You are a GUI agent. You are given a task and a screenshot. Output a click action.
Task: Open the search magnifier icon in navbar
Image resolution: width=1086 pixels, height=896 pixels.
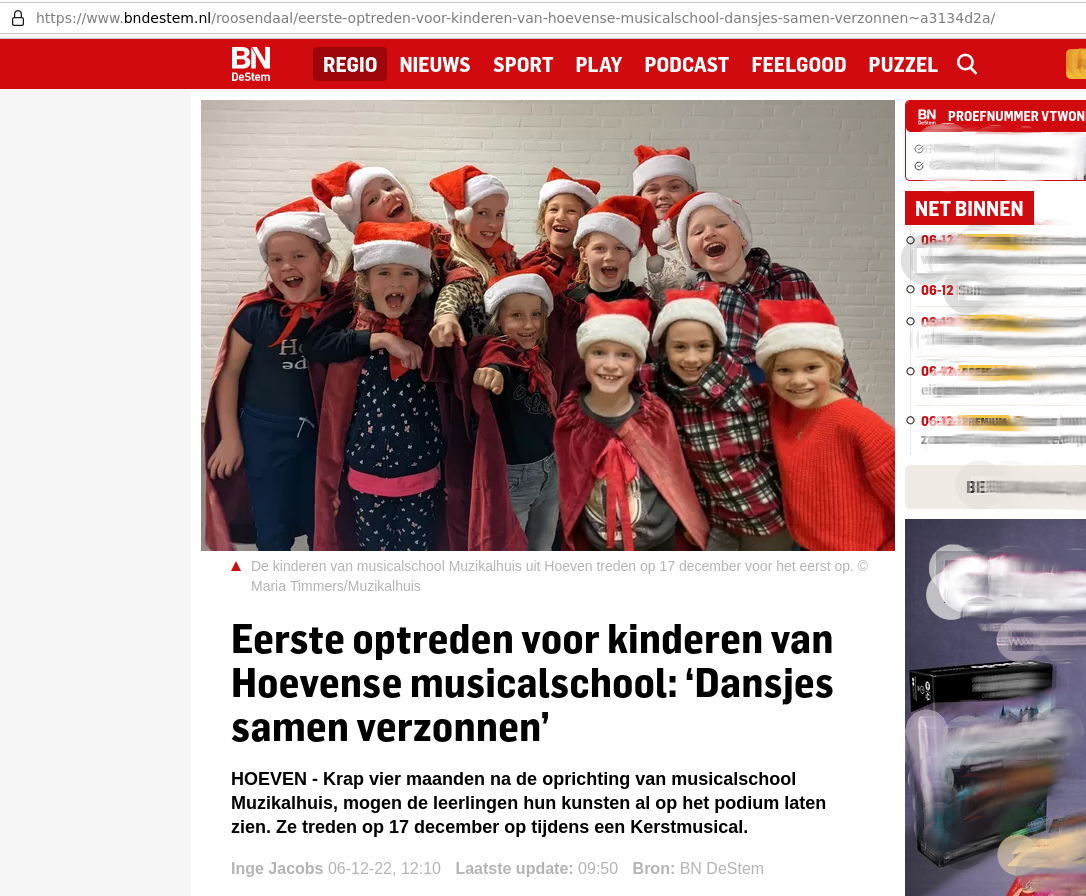click(x=967, y=64)
